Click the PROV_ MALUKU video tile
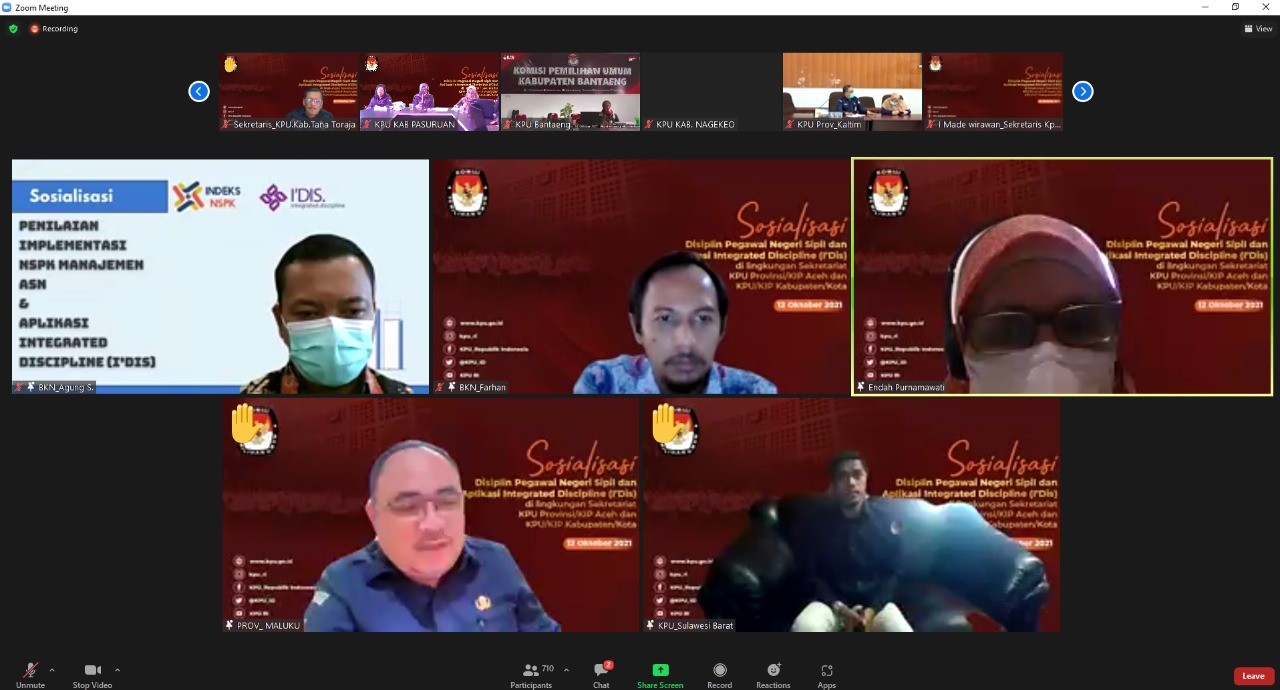Image resolution: width=1280 pixels, height=690 pixels. click(x=430, y=515)
